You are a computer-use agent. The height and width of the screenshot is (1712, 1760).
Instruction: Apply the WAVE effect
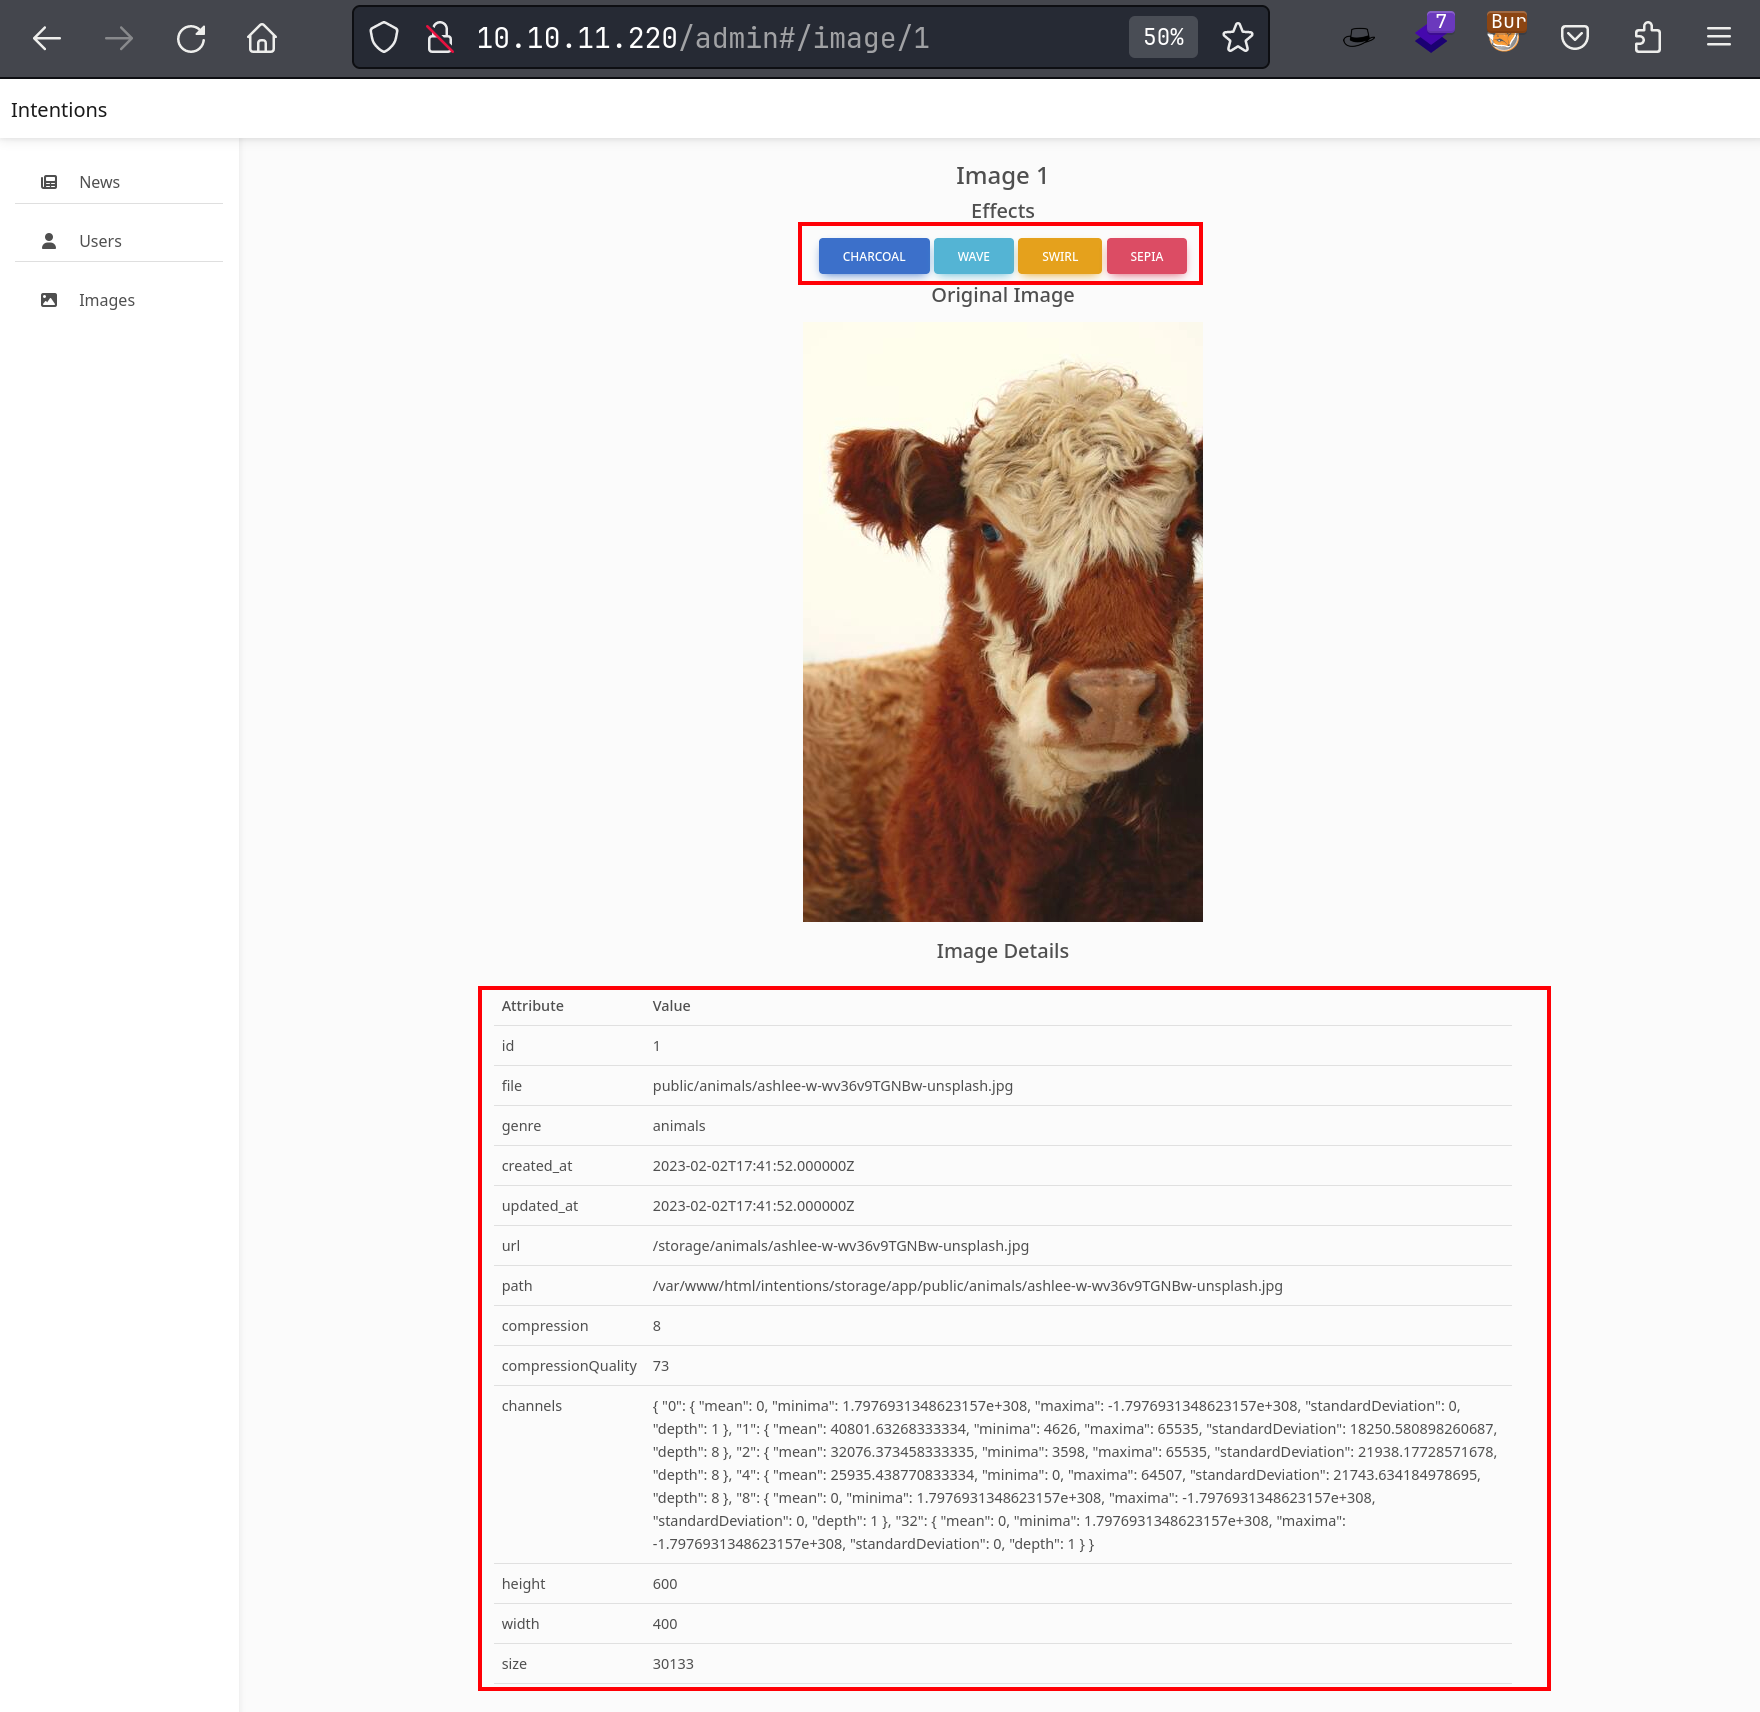coord(974,256)
